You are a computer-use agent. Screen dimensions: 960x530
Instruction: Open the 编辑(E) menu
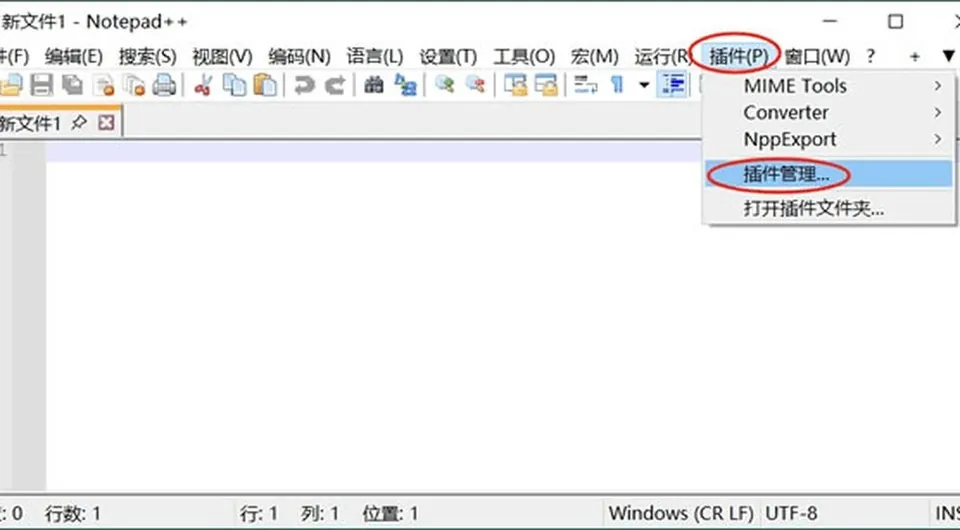73,57
